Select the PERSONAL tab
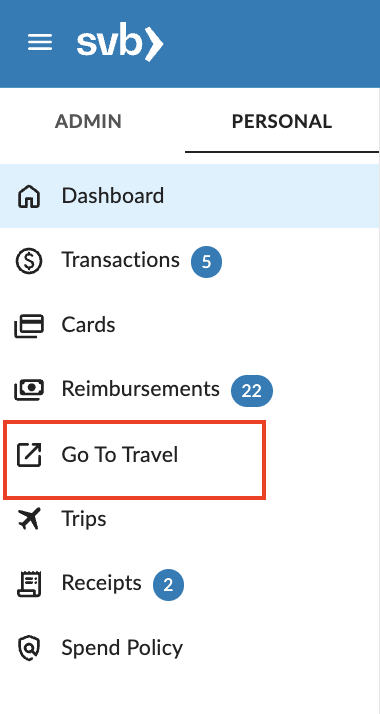The height and width of the screenshot is (714, 380). coord(282,122)
